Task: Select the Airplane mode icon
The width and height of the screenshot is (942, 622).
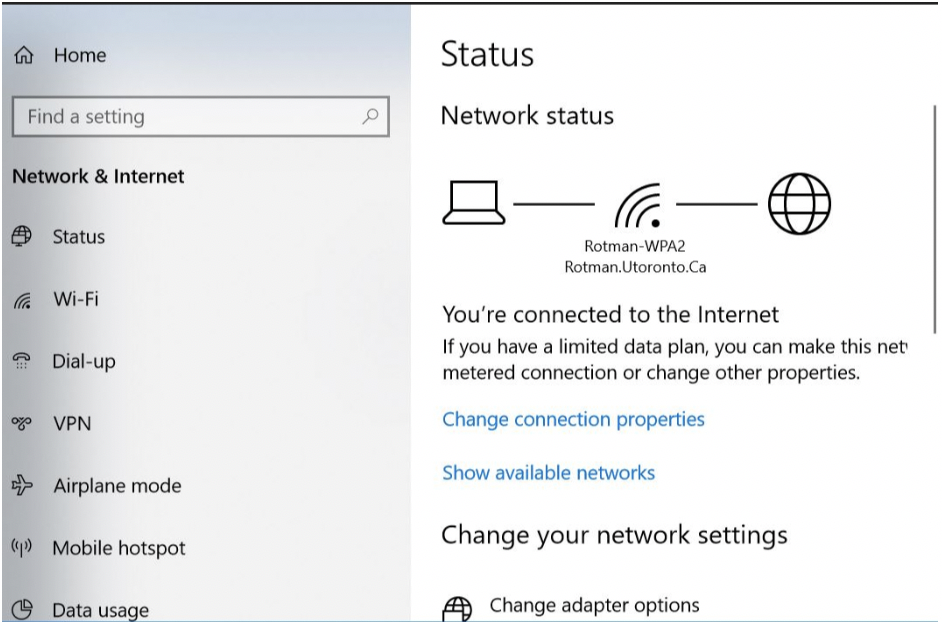Action: click(21, 486)
